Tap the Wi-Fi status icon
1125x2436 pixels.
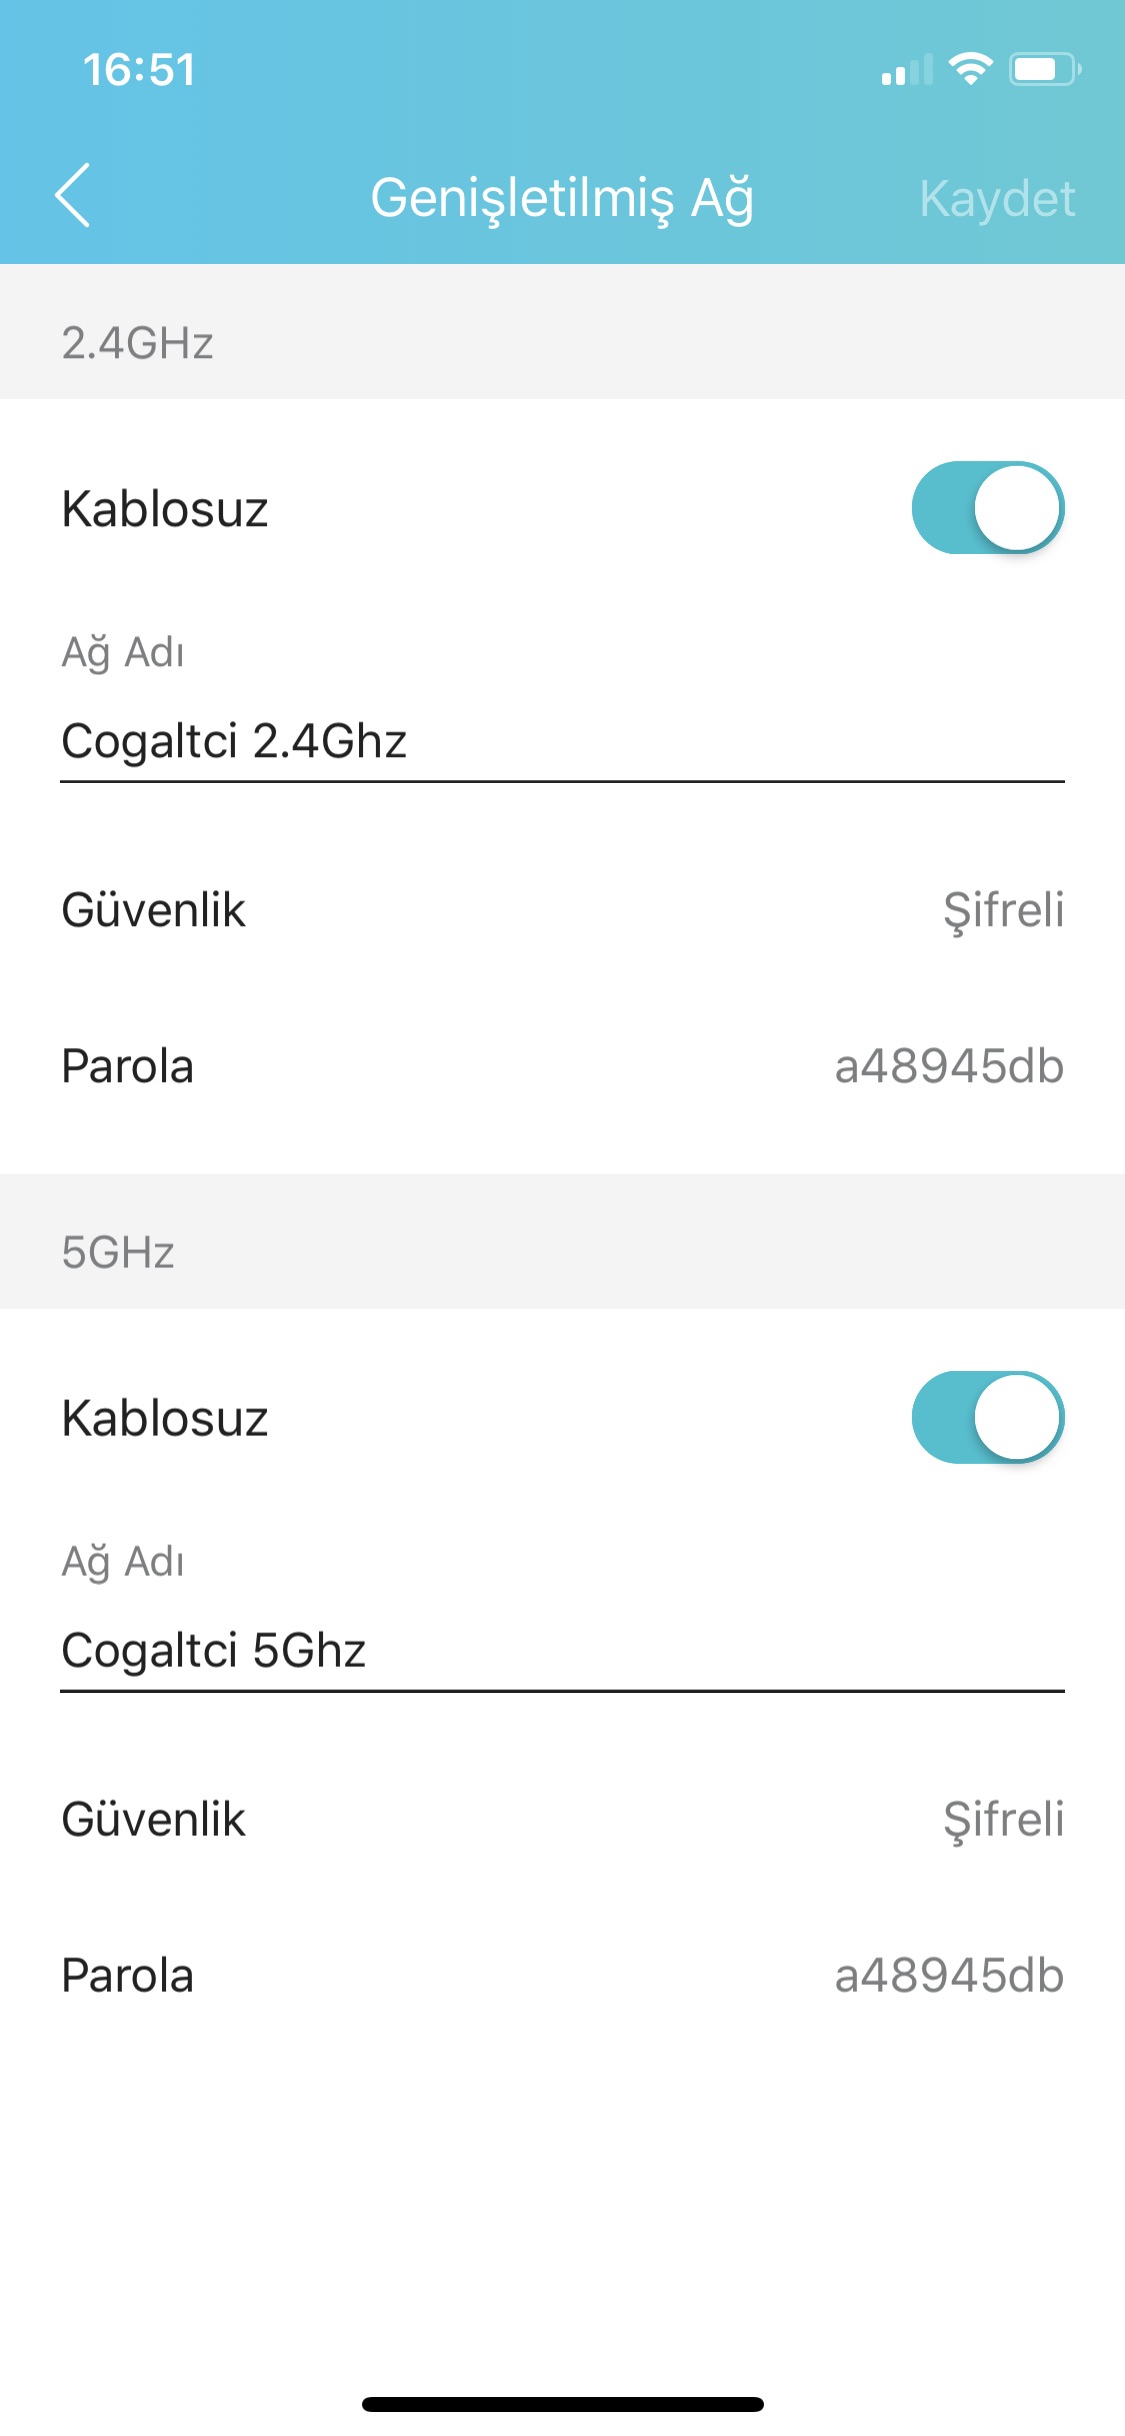tap(969, 69)
